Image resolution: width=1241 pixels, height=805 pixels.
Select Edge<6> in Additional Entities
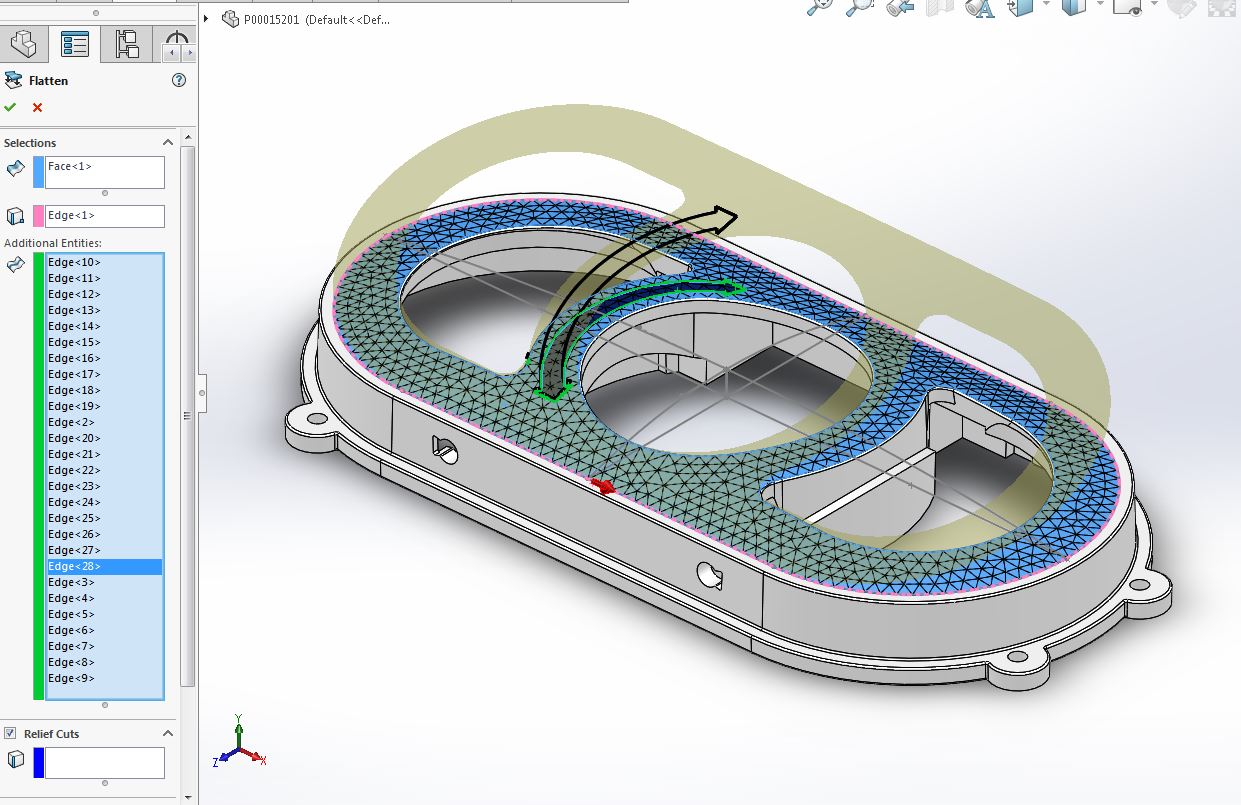point(105,630)
